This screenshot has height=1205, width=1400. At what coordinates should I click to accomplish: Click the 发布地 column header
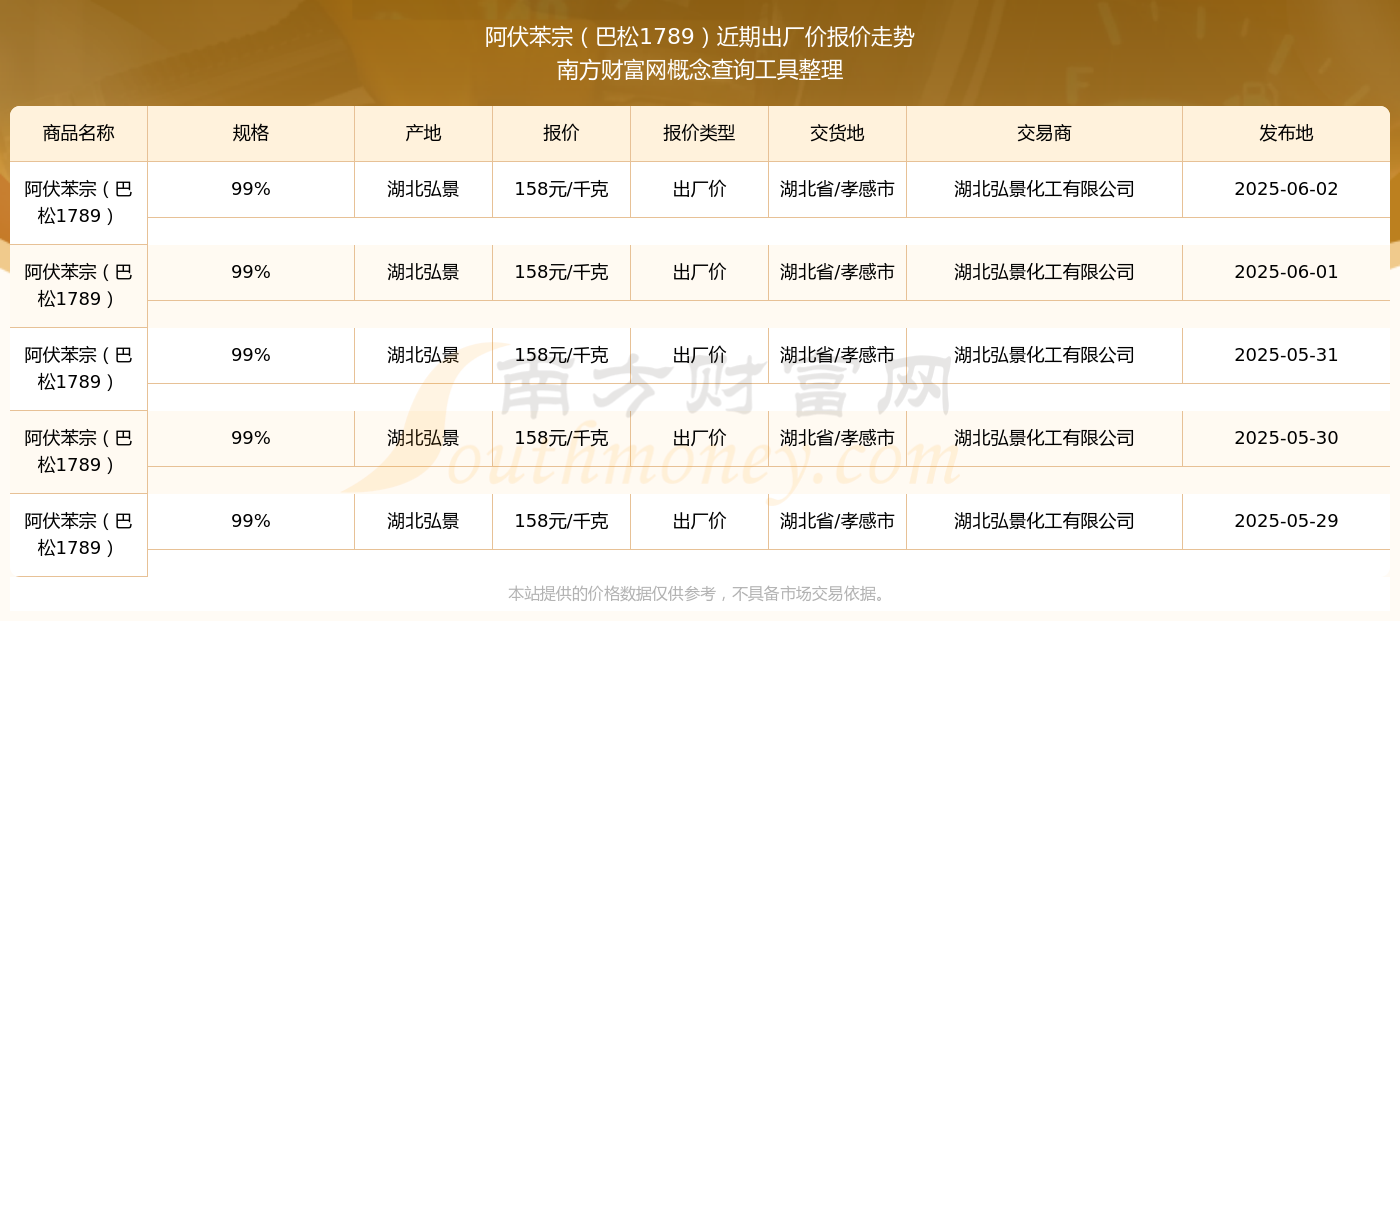point(1286,133)
